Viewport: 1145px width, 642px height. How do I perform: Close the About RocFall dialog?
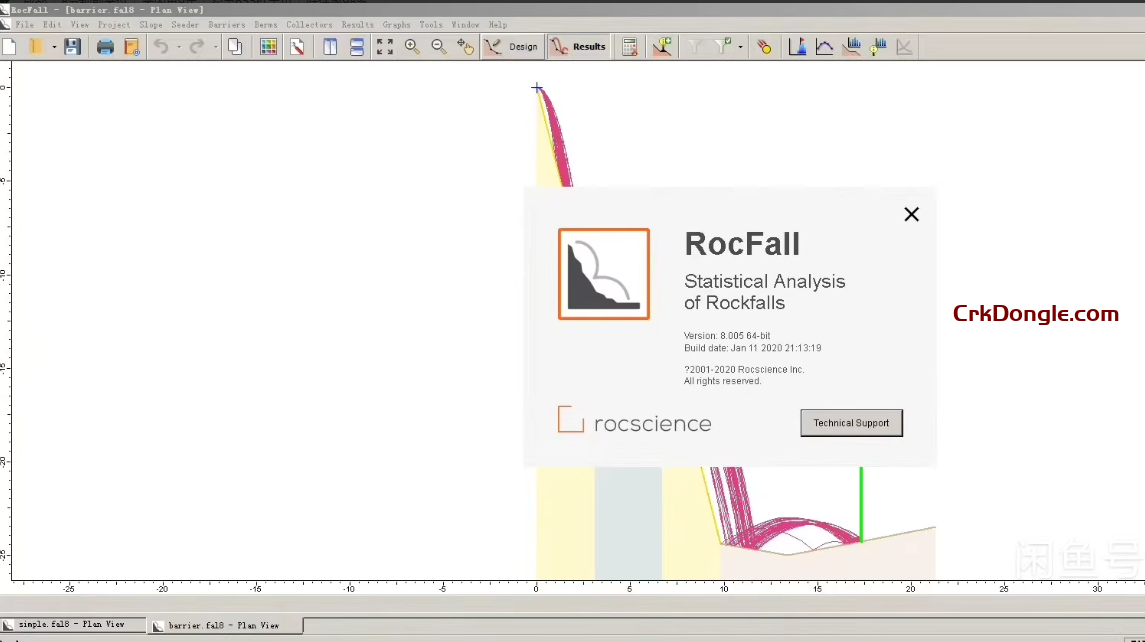pyautogui.click(x=911, y=214)
